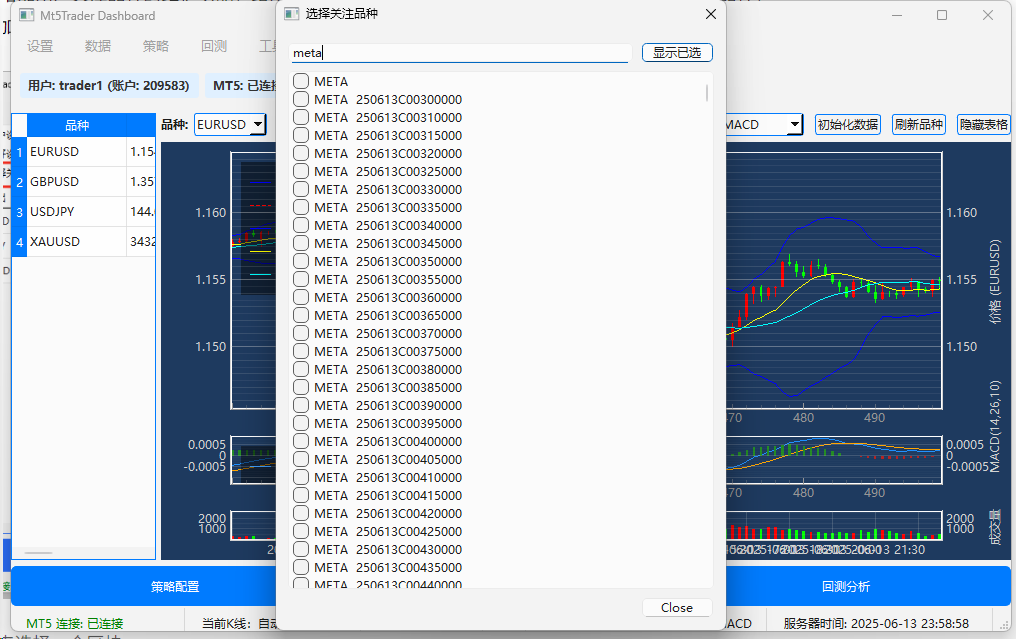Tick checkbox for META 250613C00410000

point(301,477)
